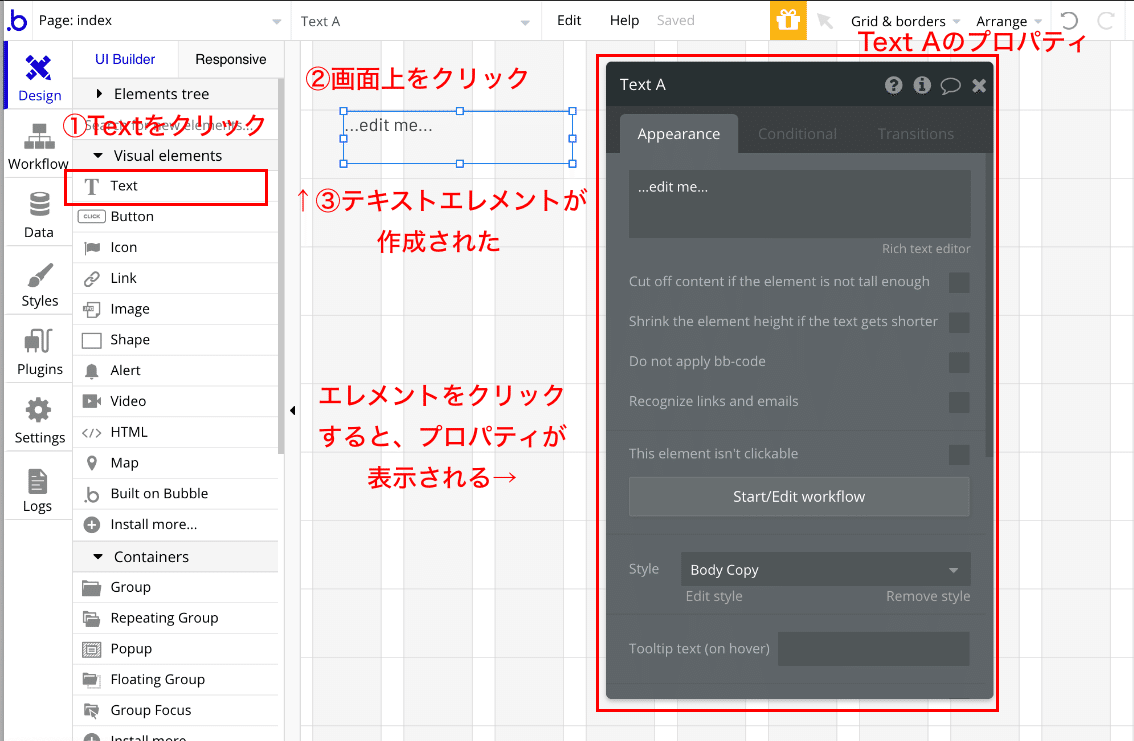This screenshot has height=741, width=1134.
Task: Select the Floating Group container
Action: click(176, 680)
